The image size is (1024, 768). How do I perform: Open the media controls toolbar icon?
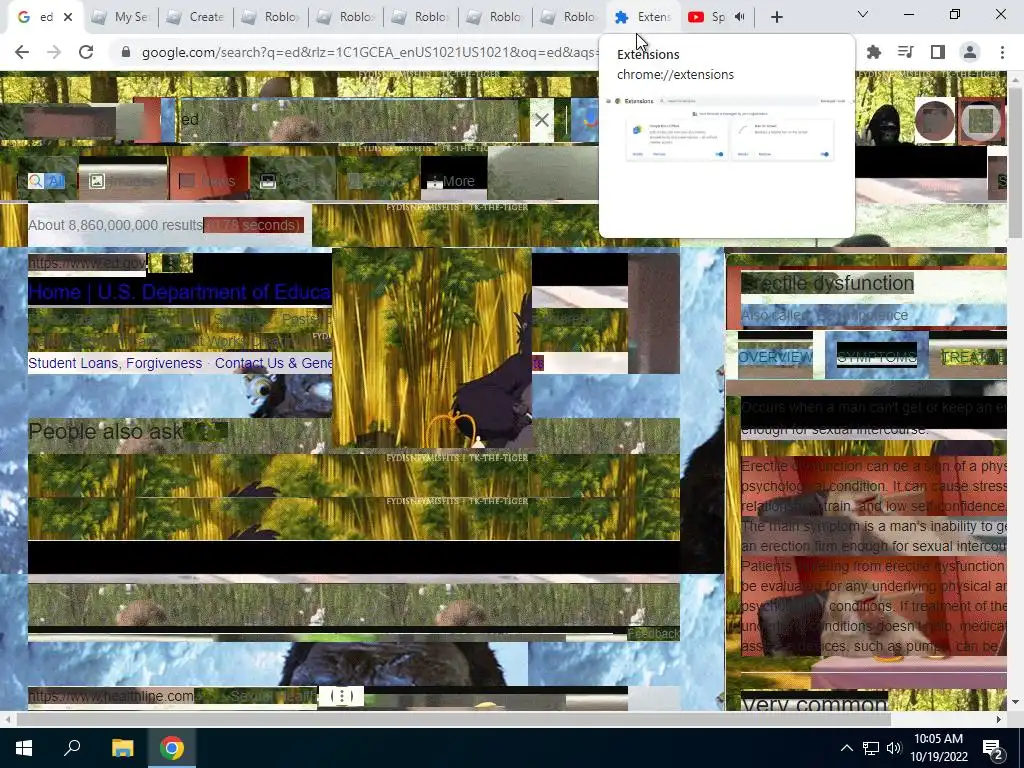[906, 52]
